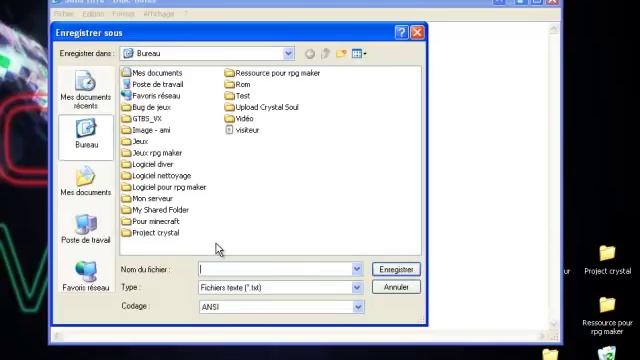
Task: Select the Jeux rpg maker folder
Action: (152, 153)
